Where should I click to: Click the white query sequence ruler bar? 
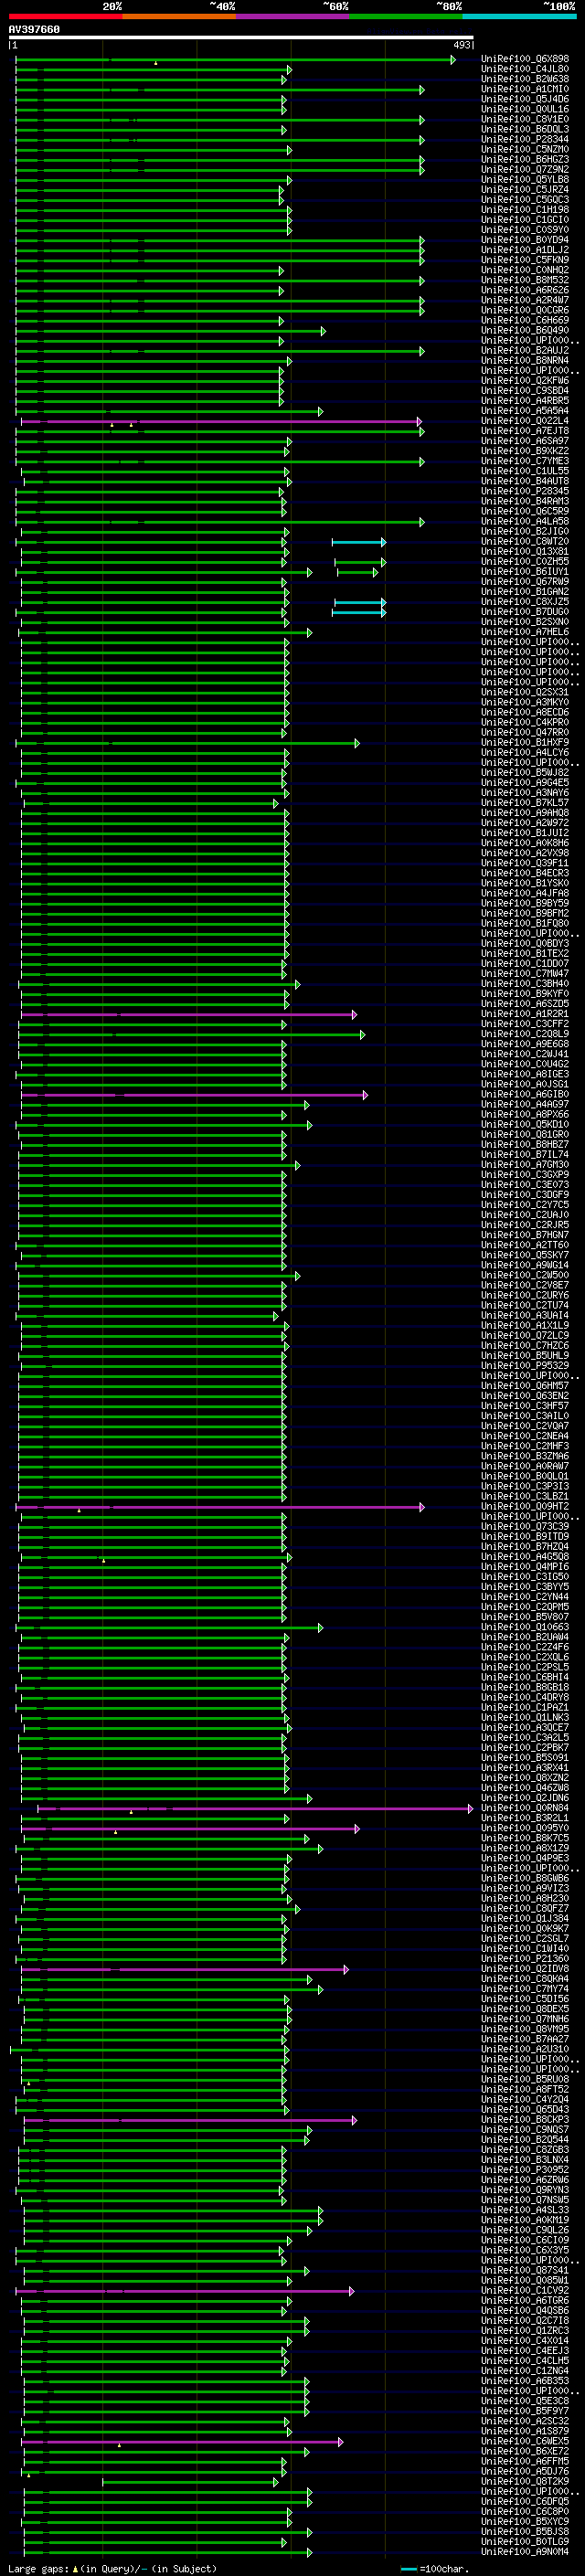click(241, 38)
